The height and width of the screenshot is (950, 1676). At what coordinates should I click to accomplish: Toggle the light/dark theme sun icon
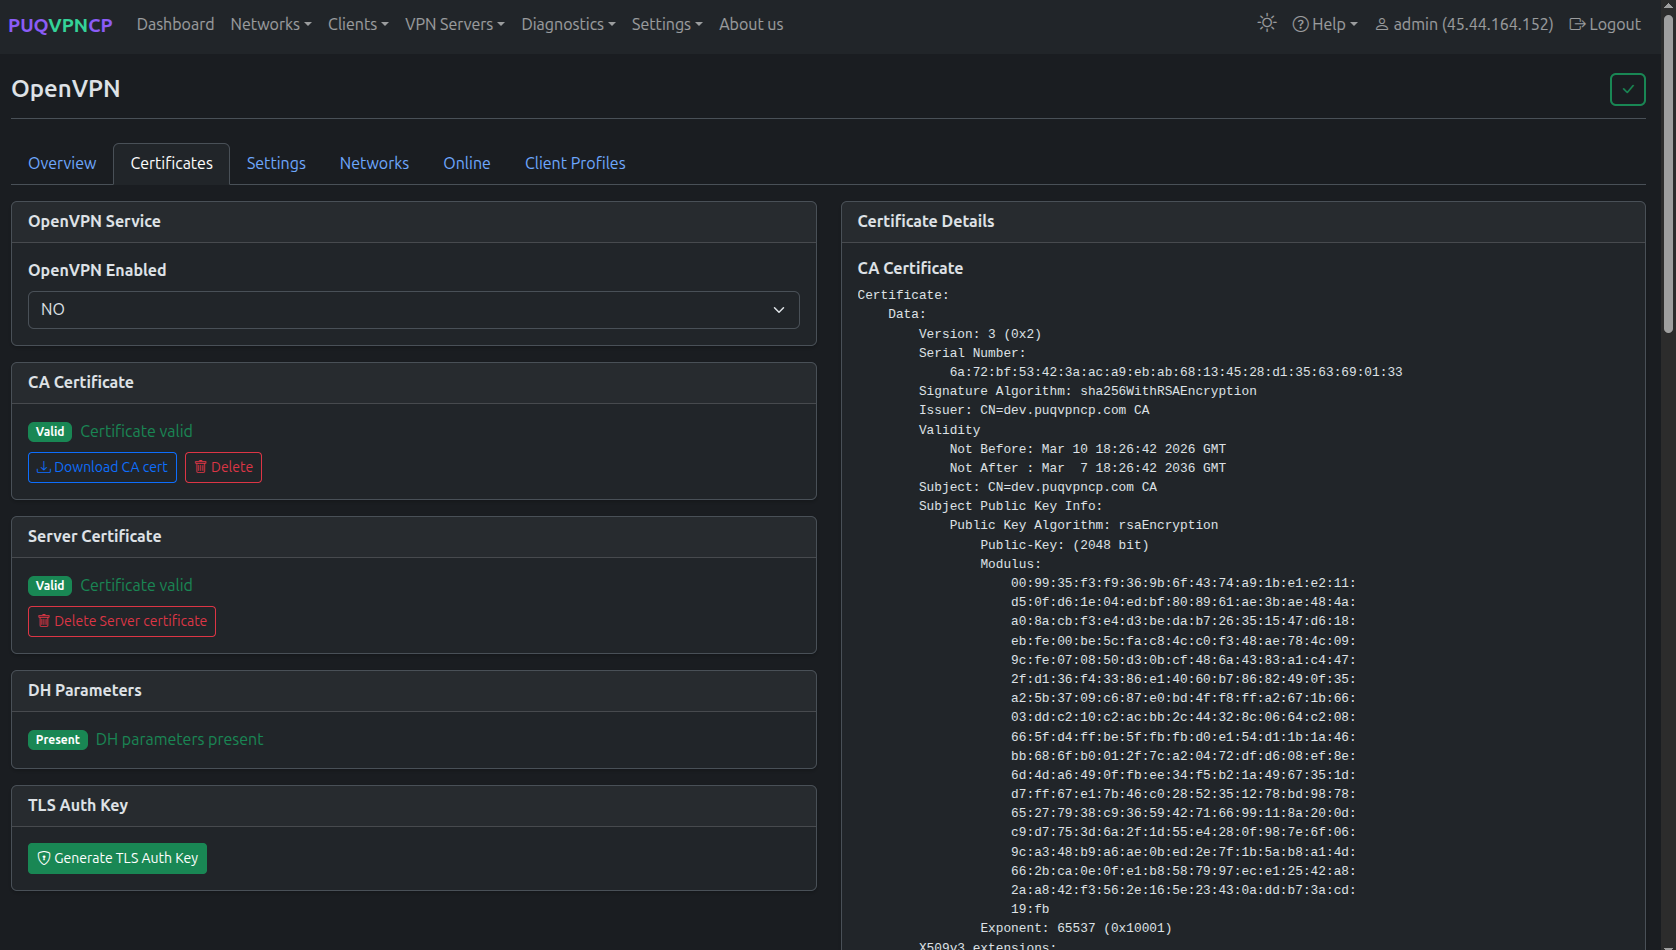tap(1267, 23)
